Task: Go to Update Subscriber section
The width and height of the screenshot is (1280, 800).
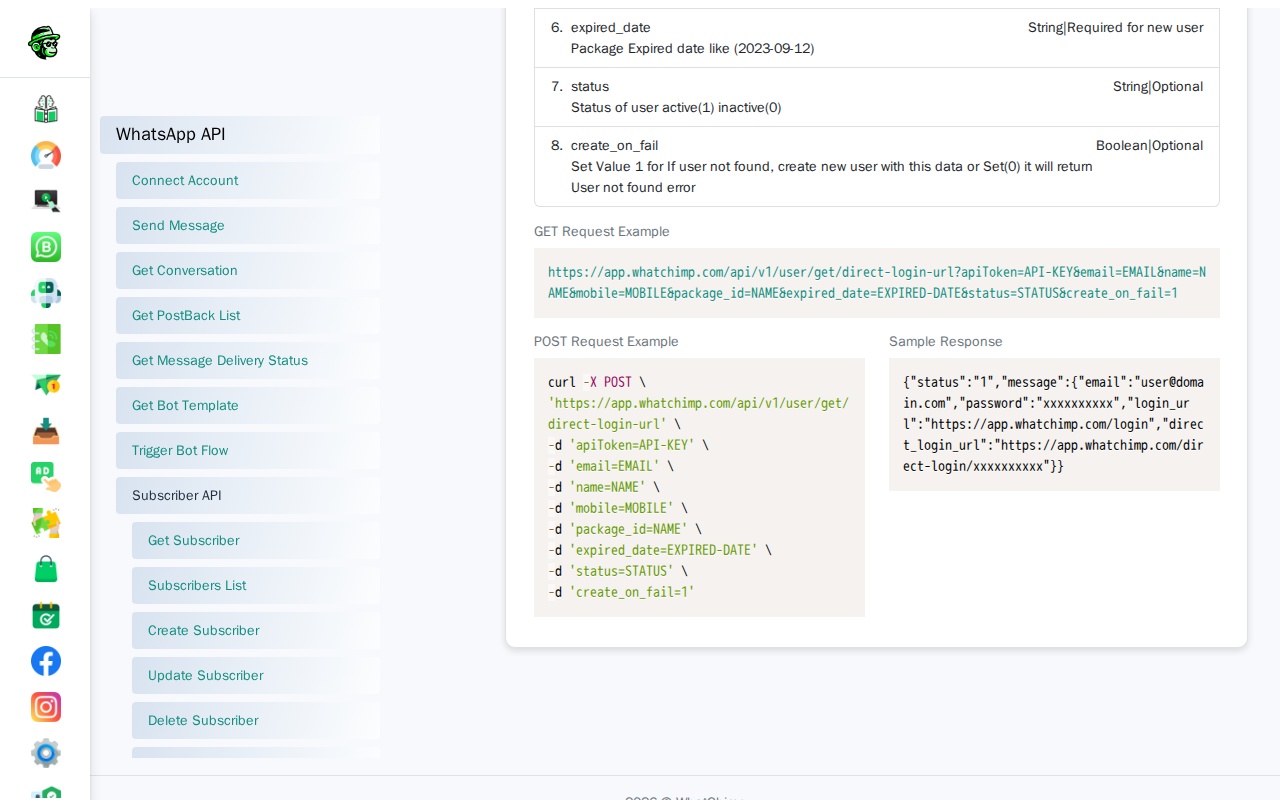Action: coord(256,676)
